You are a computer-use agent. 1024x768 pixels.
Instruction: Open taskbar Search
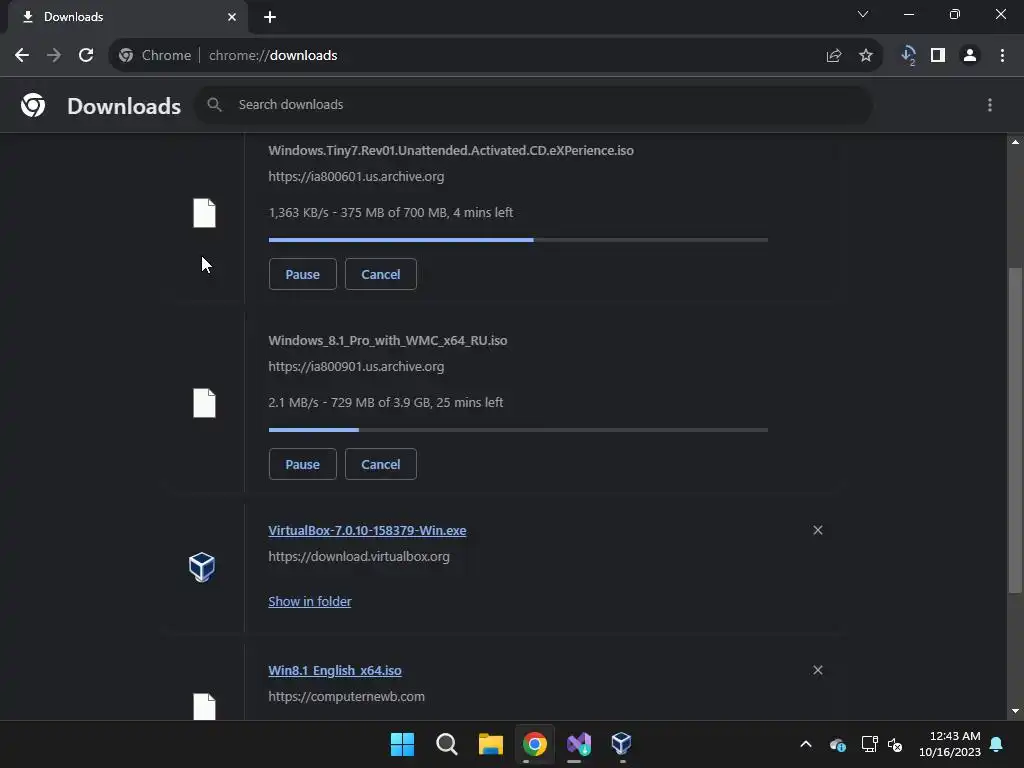pyautogui.click(x=447, y=744)
